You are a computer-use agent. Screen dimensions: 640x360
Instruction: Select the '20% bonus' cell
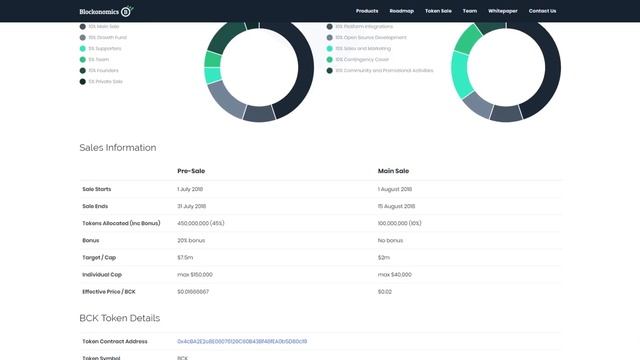pyautogui.click(x=191, y=240)
